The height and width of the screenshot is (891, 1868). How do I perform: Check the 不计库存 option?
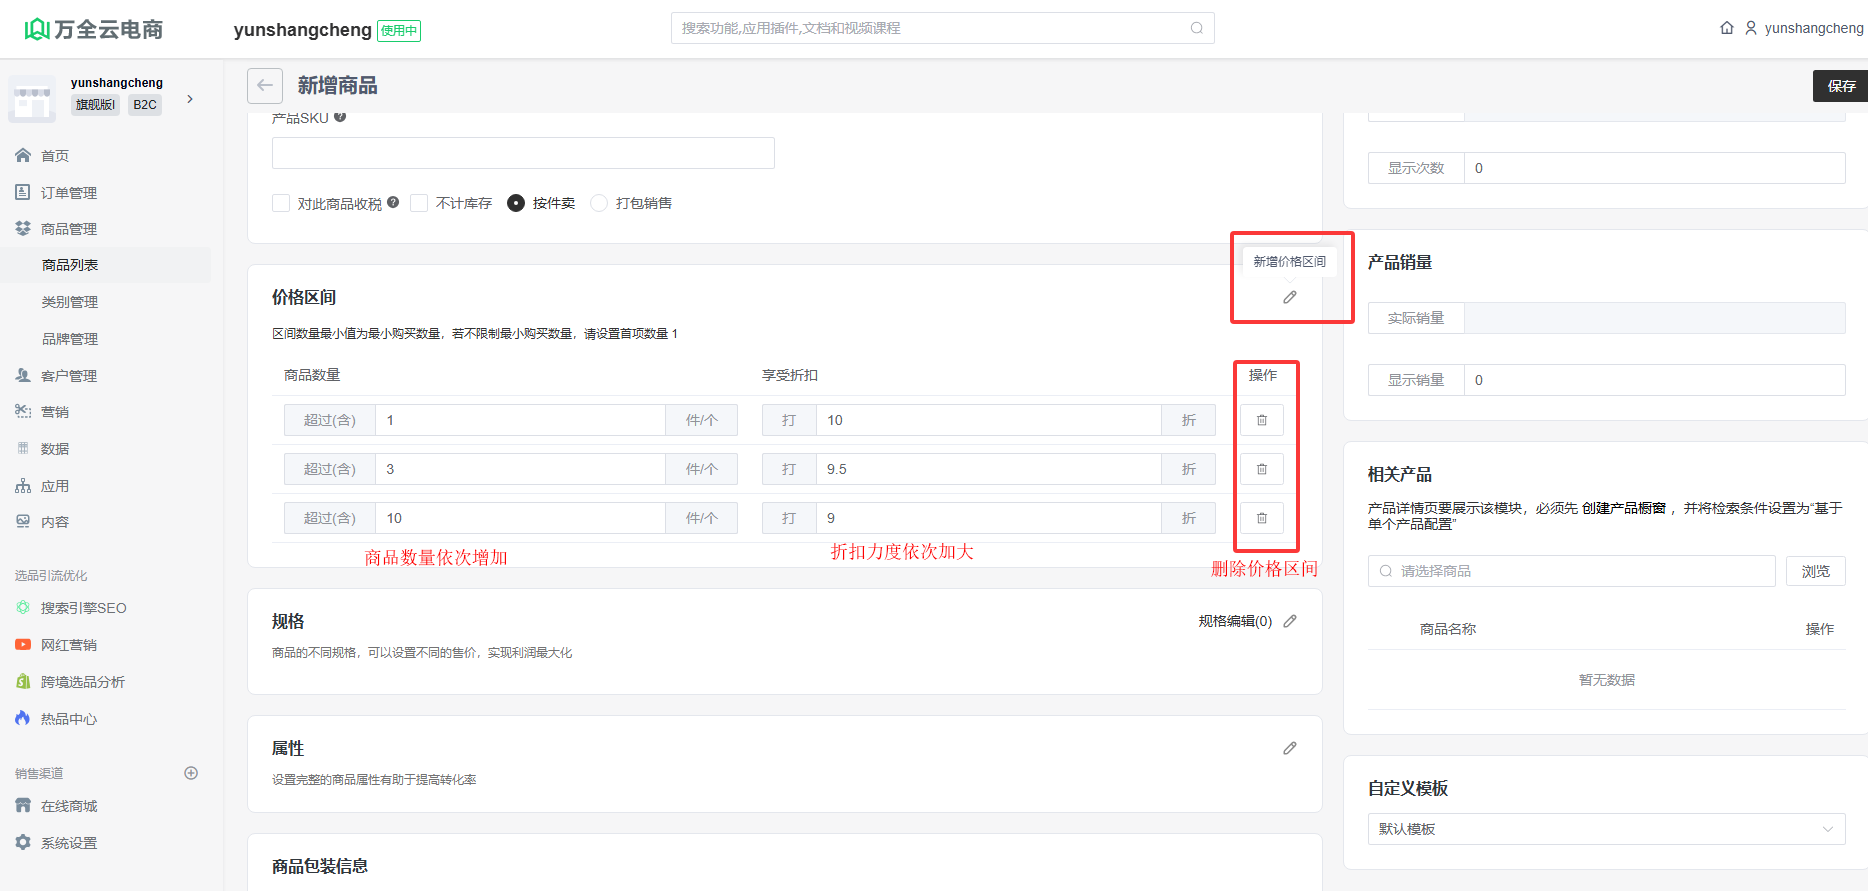point(419,203)
